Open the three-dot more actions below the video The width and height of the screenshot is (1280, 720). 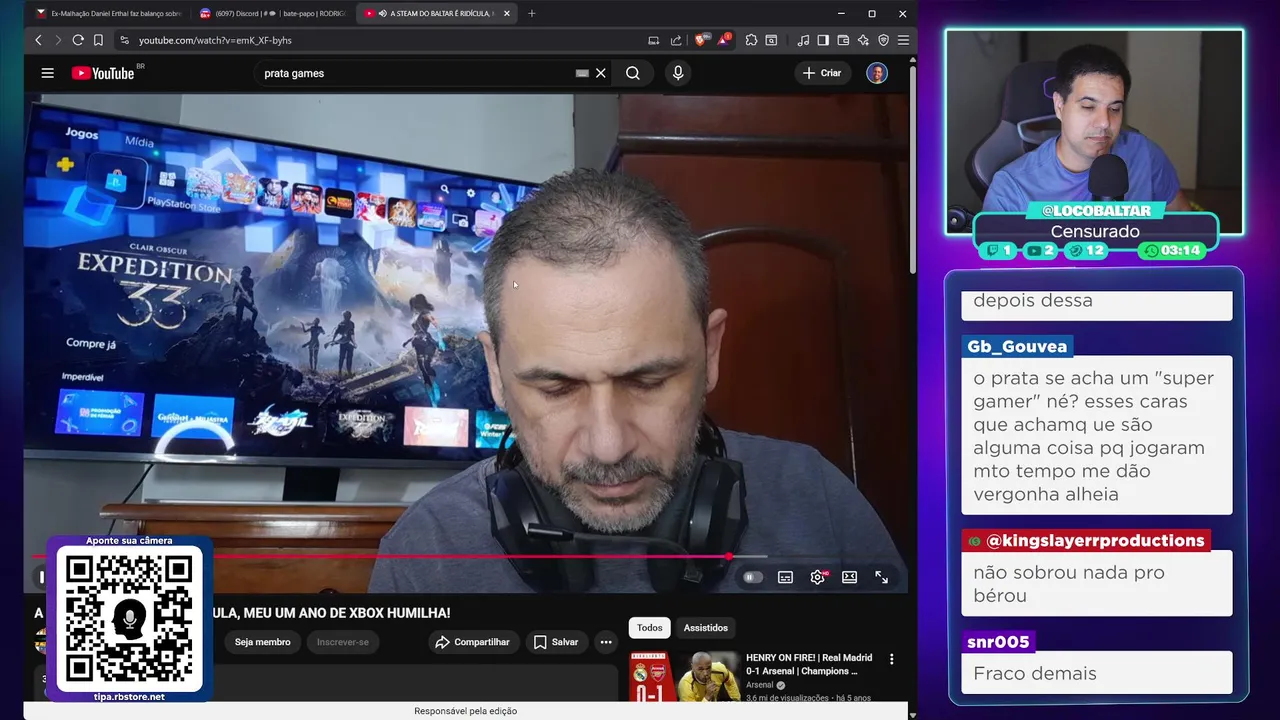click(x=606, y=642)
